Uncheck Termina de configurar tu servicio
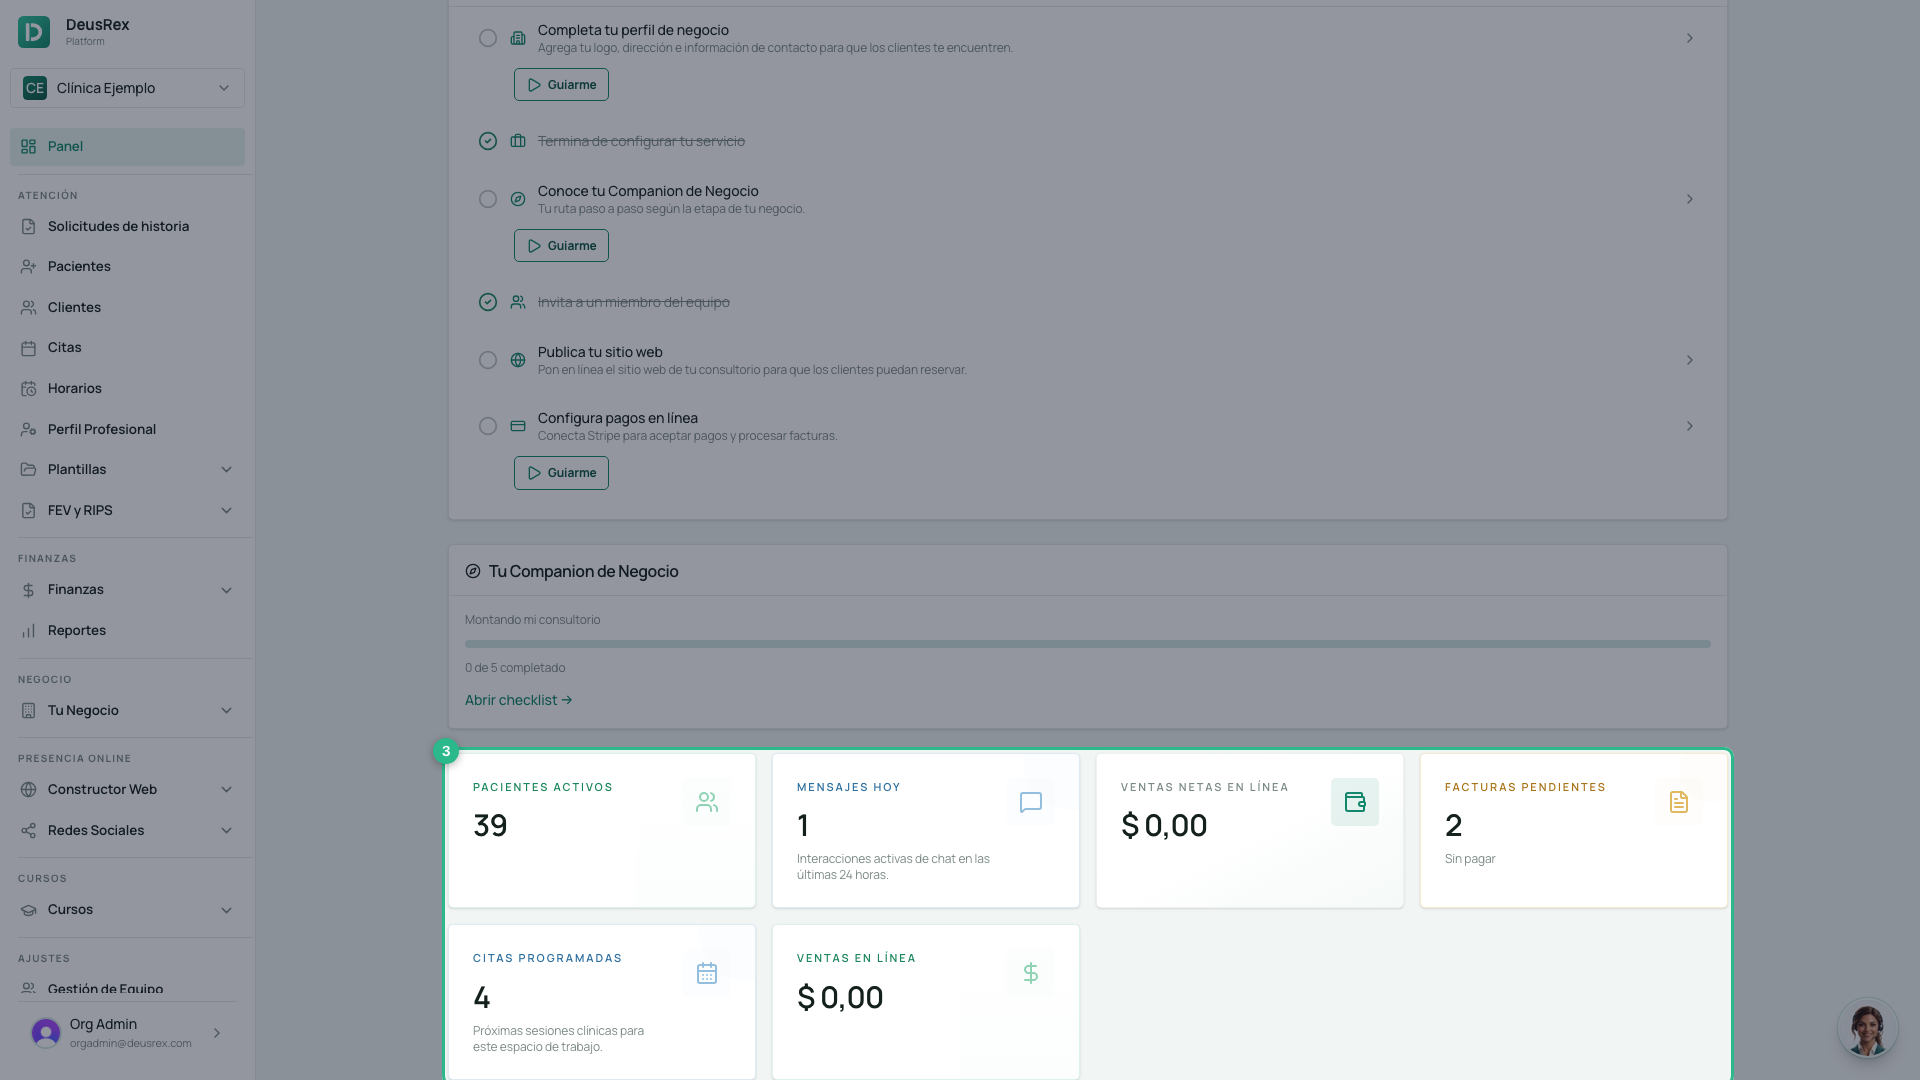The image size is (1920, 1080). [x=488, y=141]
